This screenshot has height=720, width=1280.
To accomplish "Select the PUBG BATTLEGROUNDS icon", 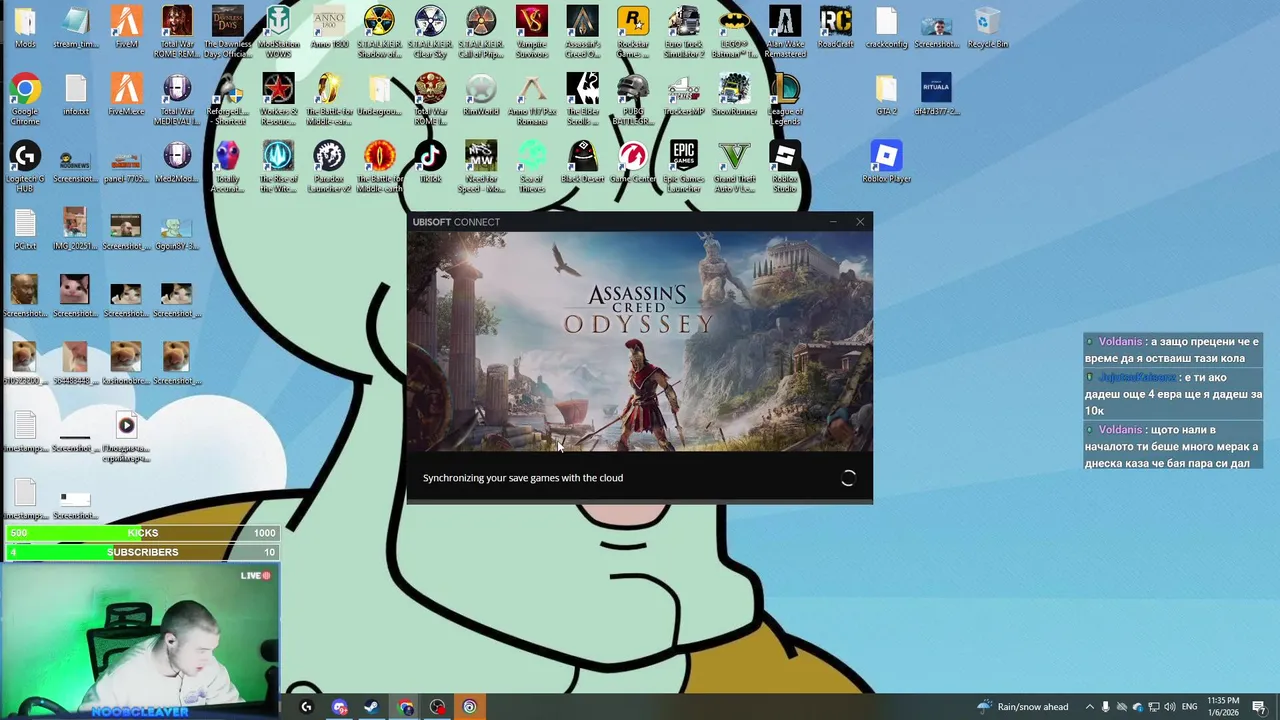I will click(x=632, y=100).
